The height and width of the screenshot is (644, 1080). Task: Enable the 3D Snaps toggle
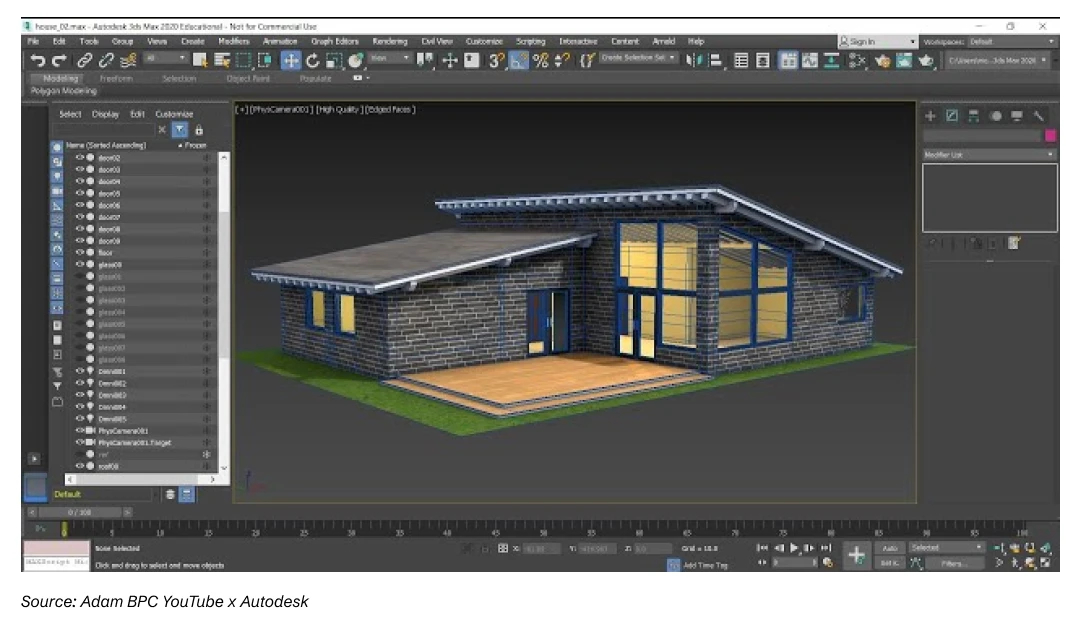point(493,61)
